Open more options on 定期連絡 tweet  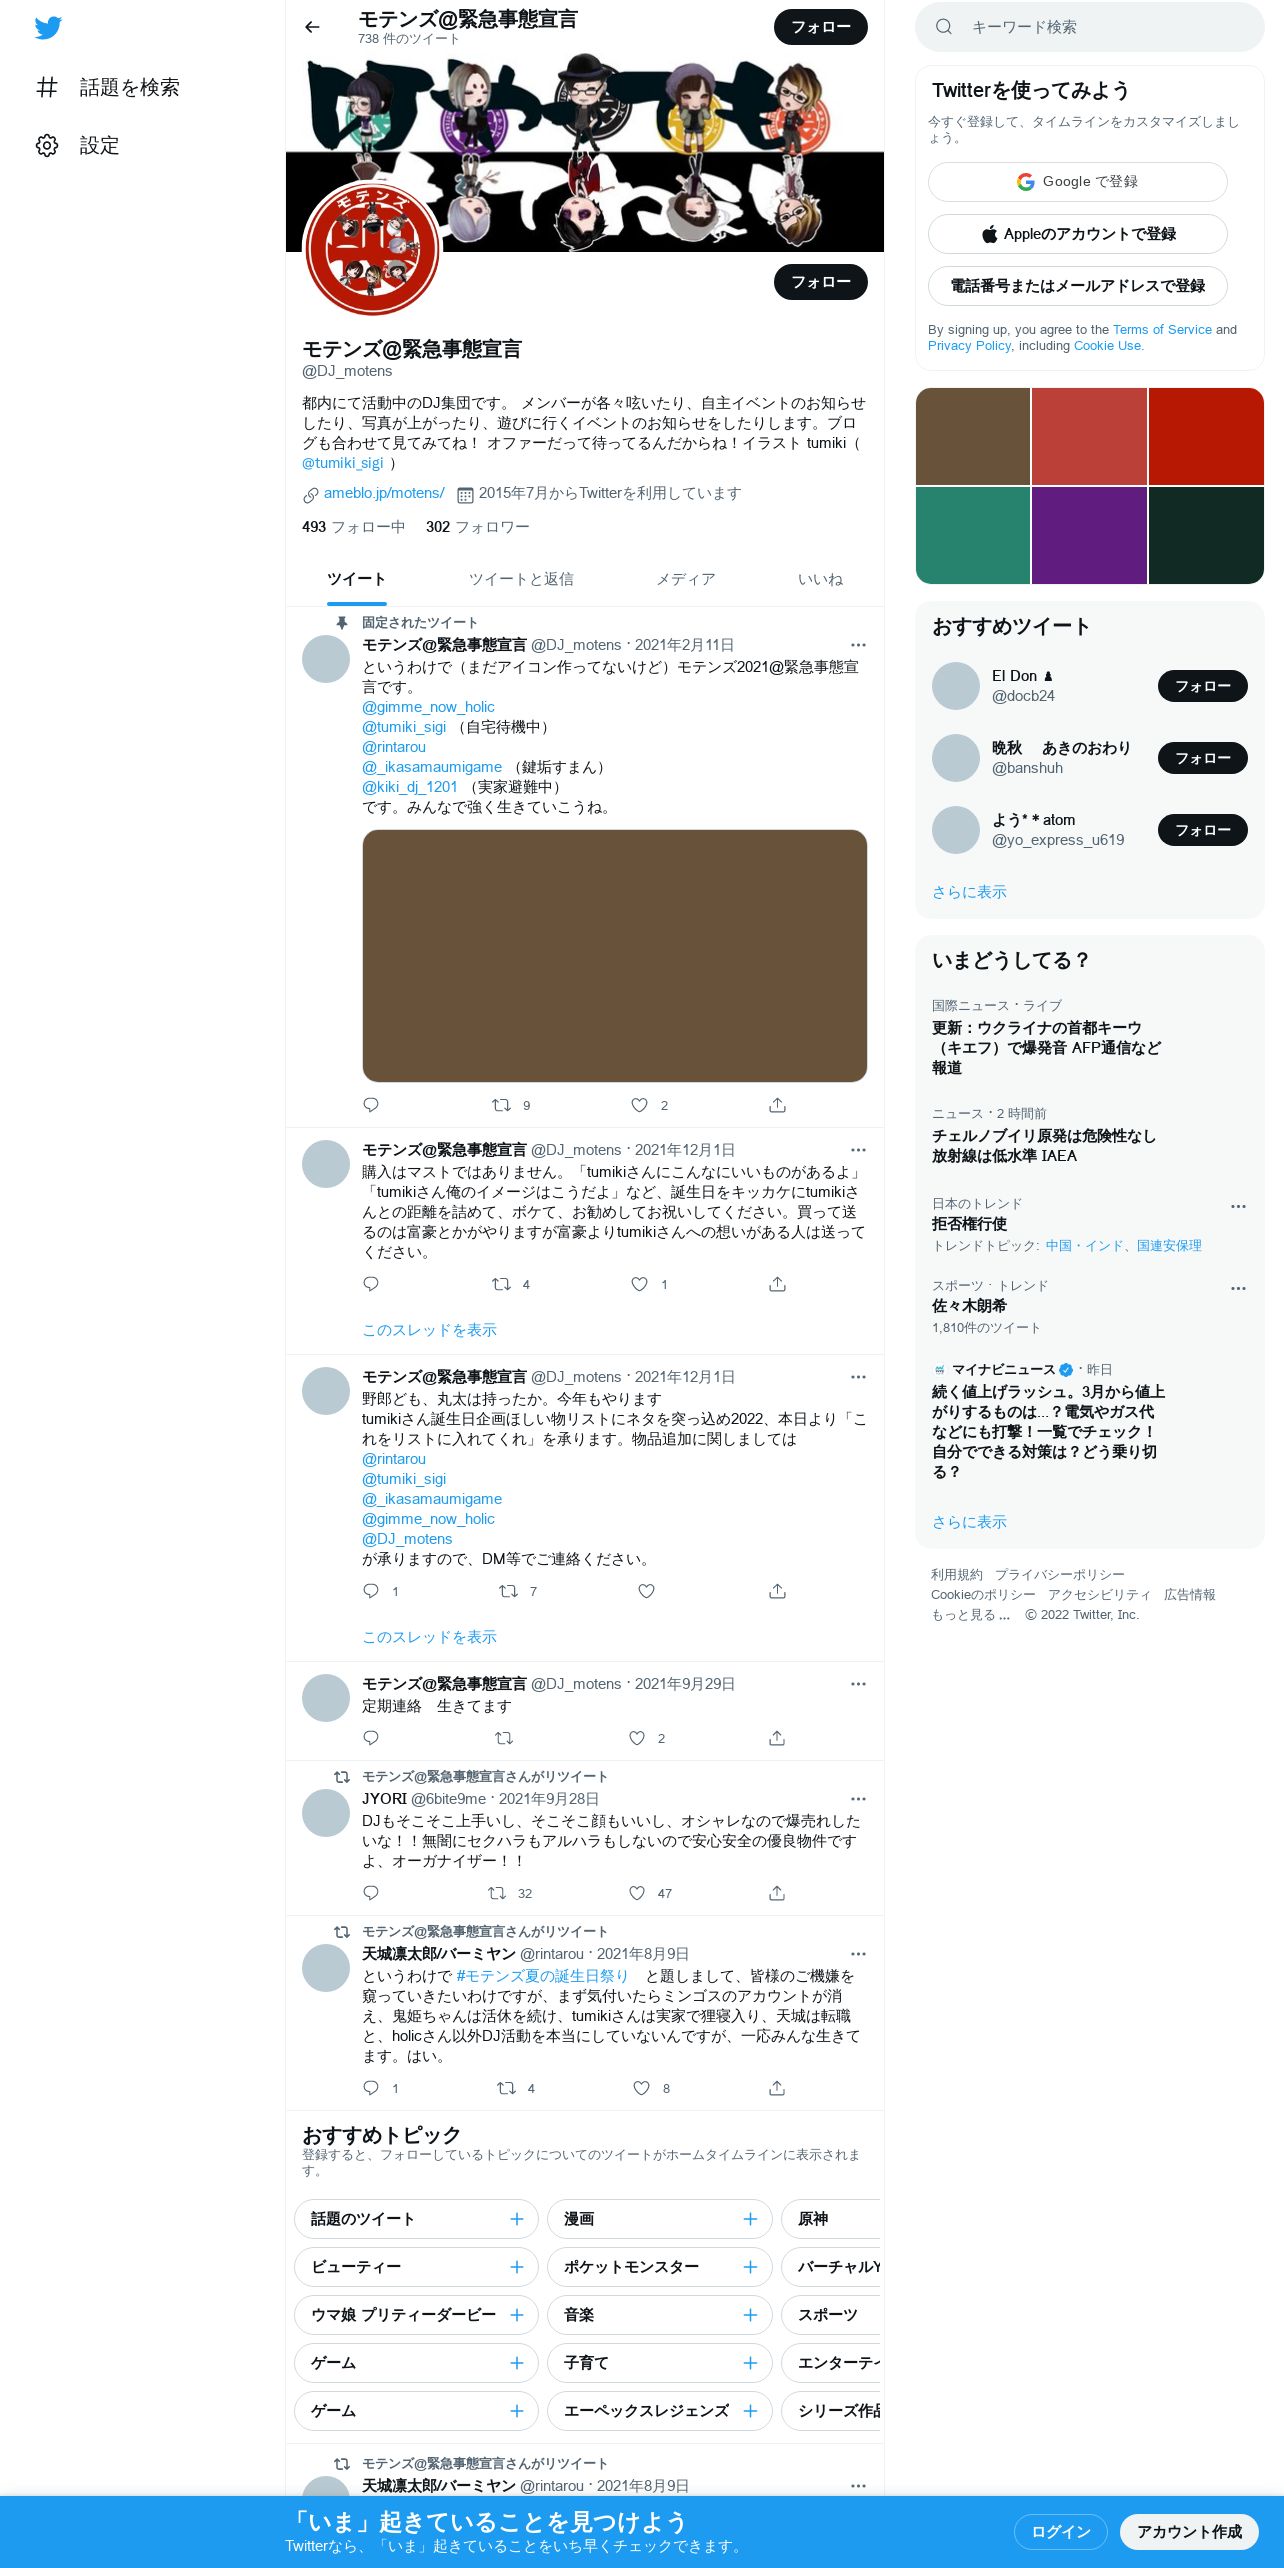tap(858, 1684)
